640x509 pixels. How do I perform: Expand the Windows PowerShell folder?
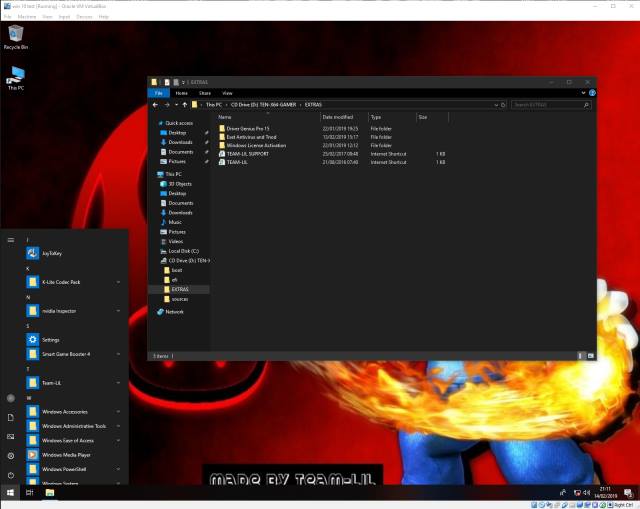tap(73, 469)
